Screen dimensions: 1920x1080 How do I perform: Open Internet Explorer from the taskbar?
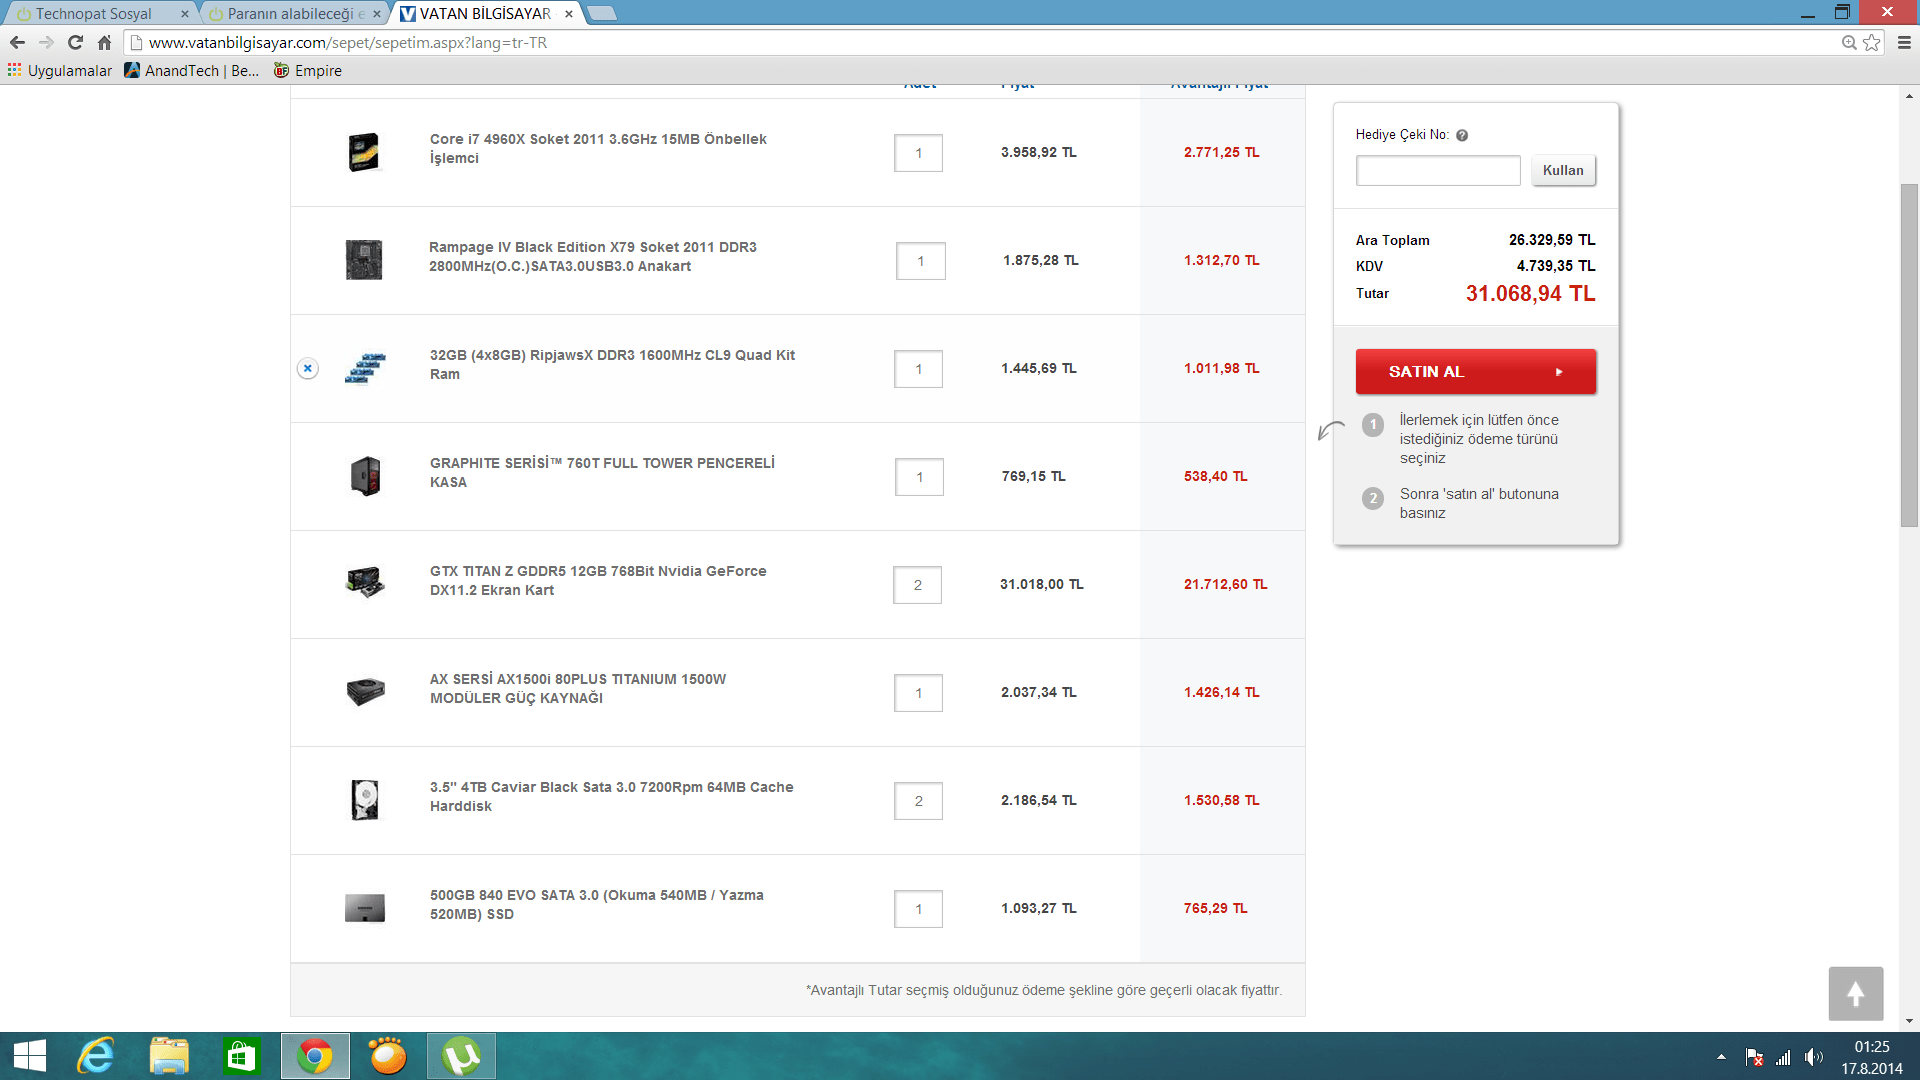click(96, 1056)
